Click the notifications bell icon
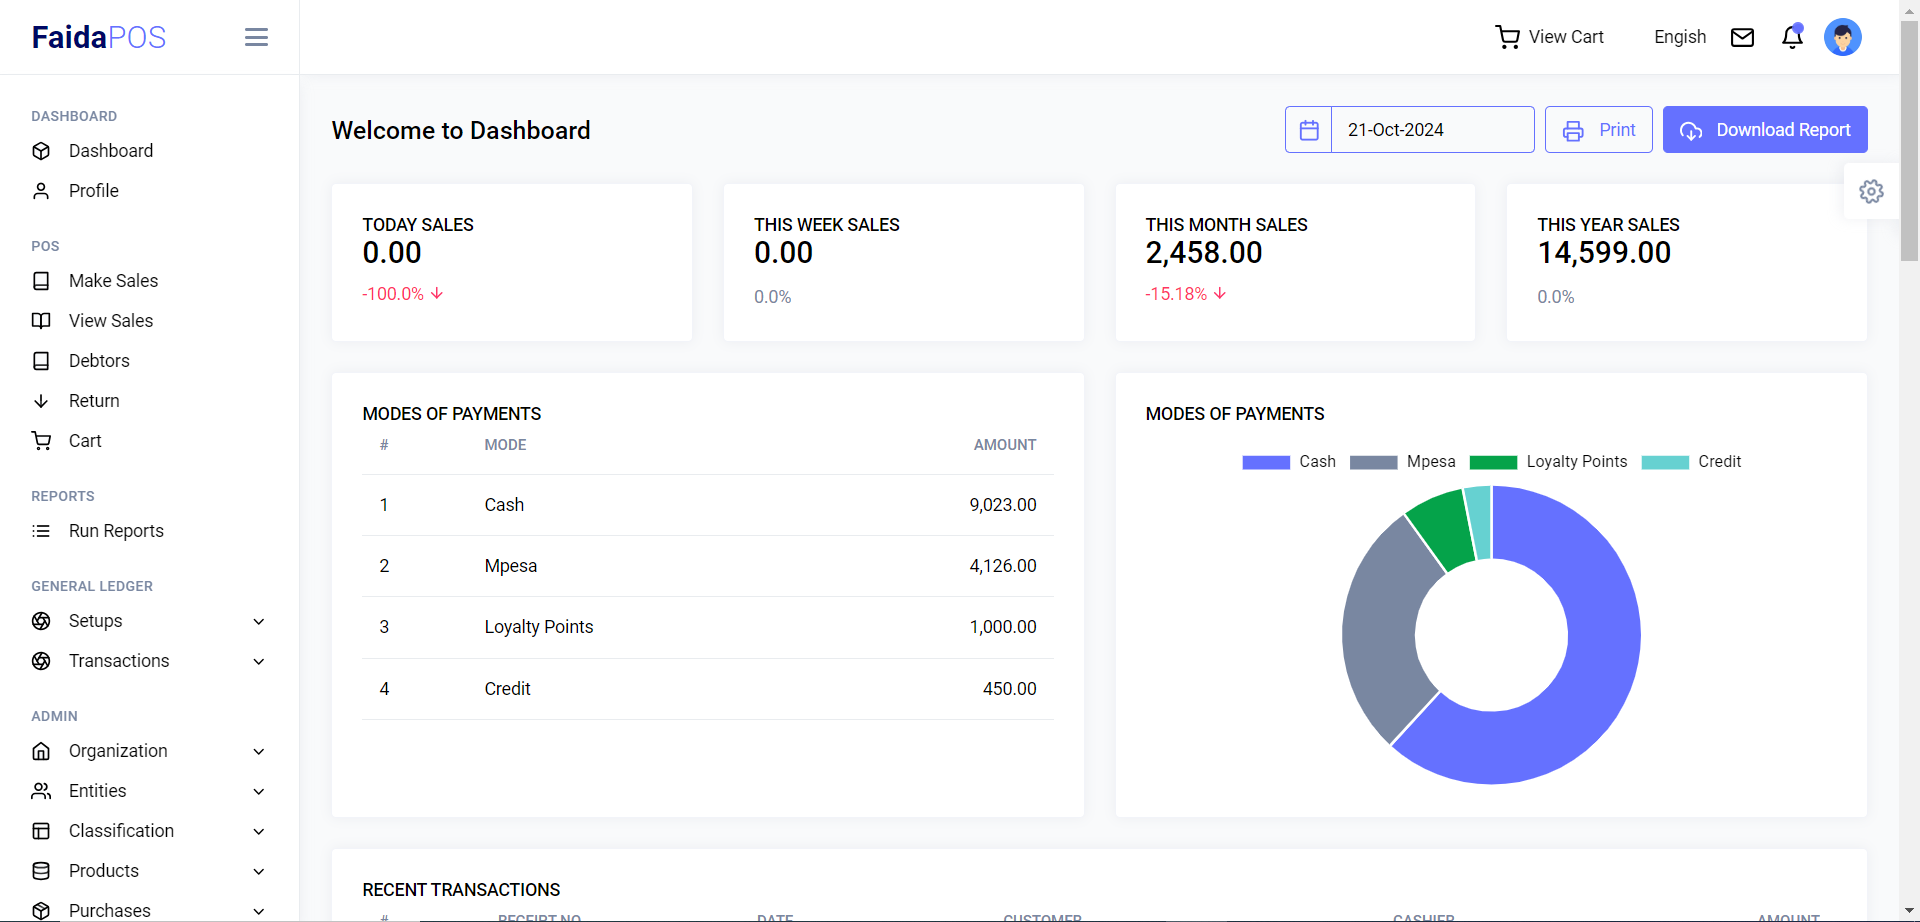 coord(1792,37)
